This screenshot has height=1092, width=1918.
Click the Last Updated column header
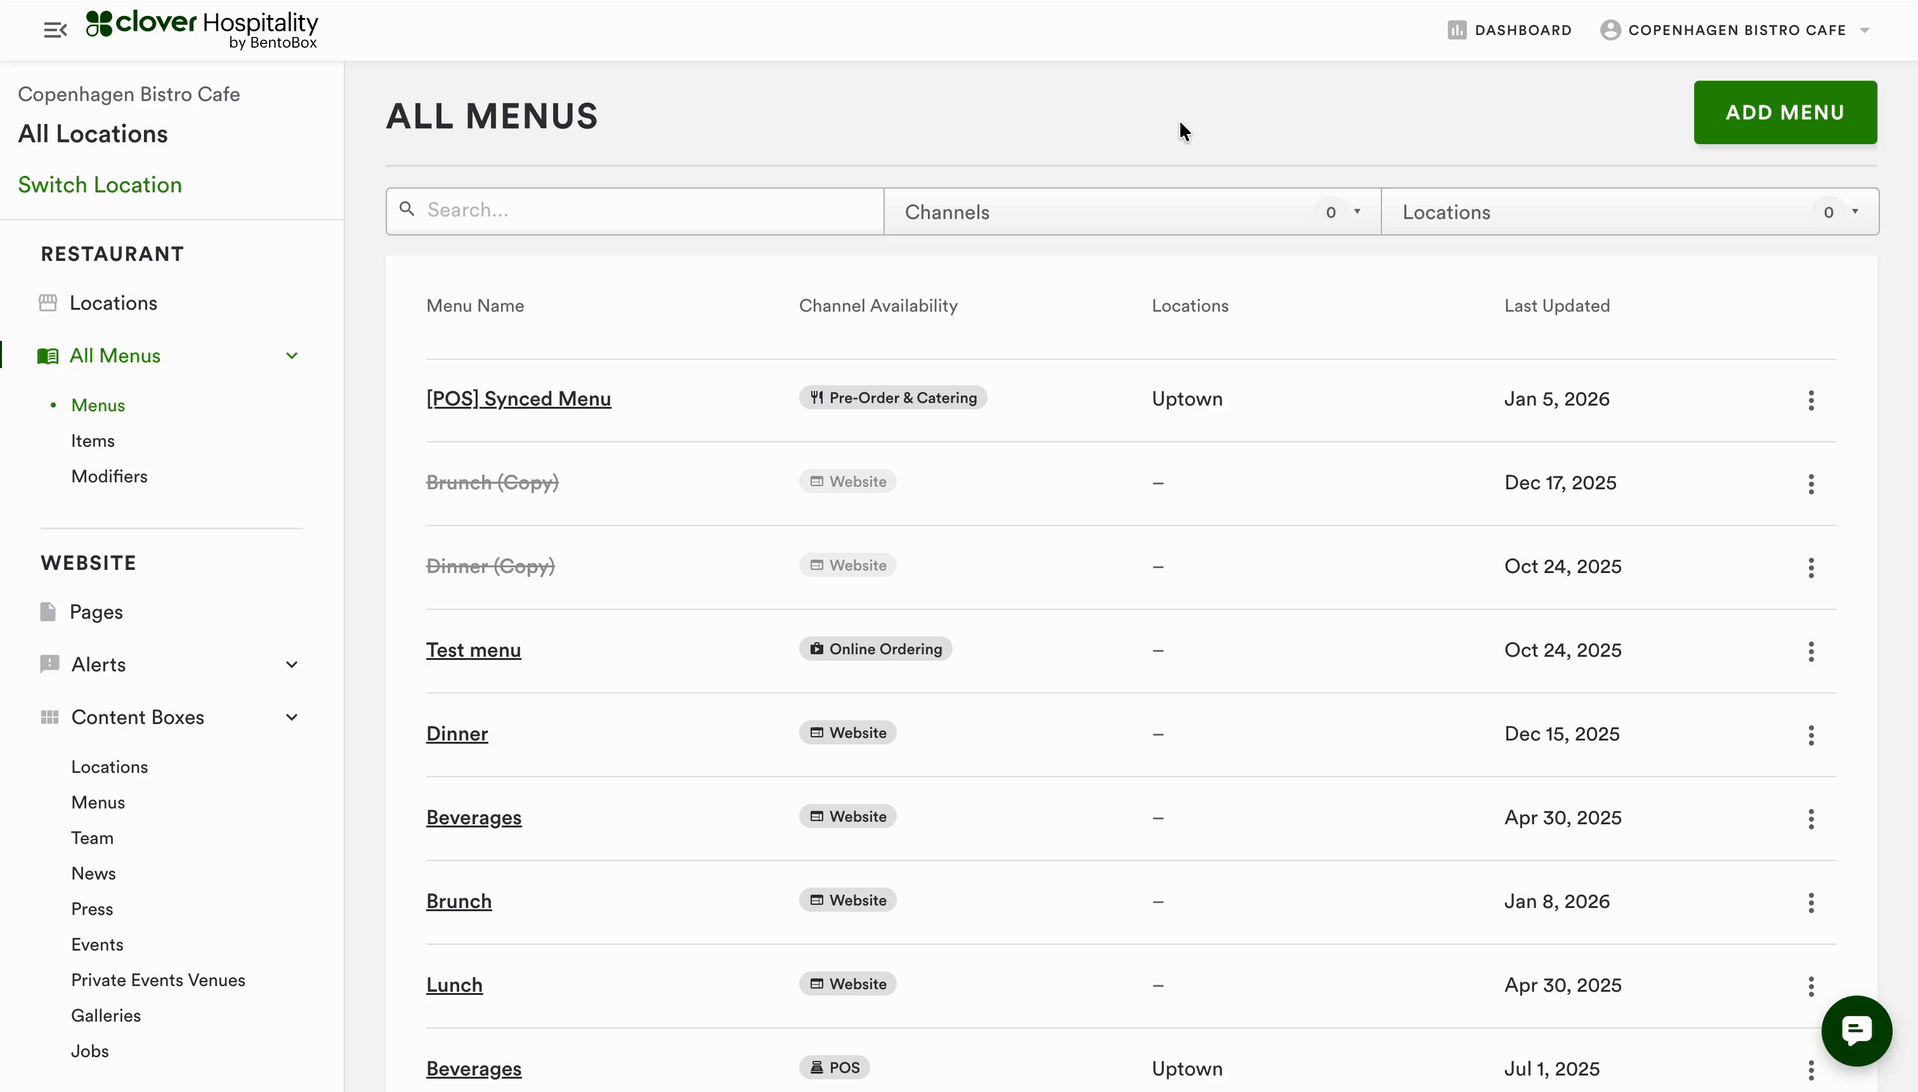pos(1557,306)
